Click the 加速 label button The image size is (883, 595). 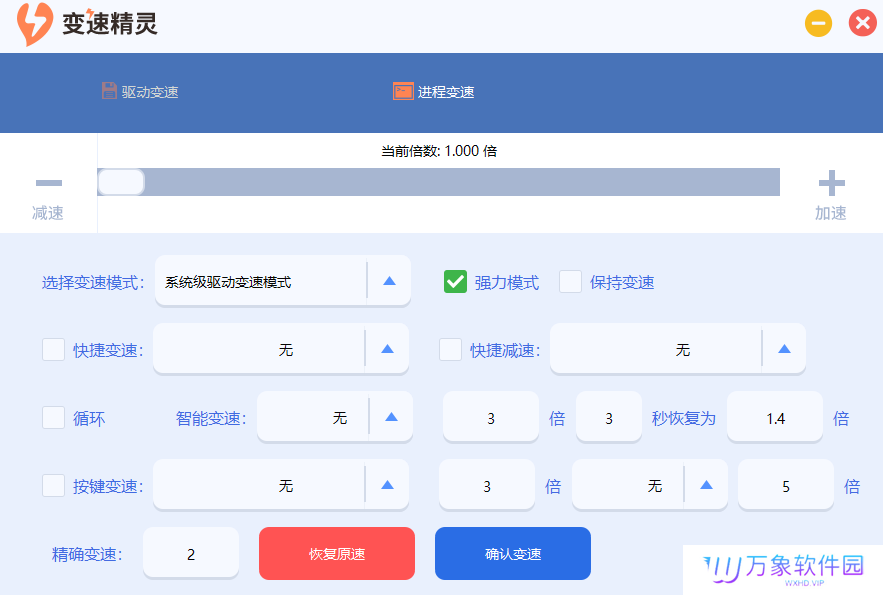point(831,213)
